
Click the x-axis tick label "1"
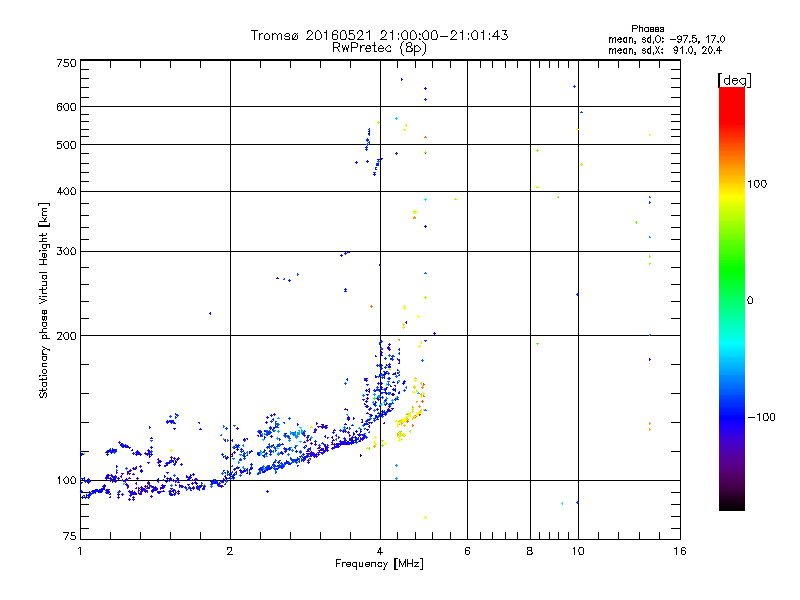[80, 551]
